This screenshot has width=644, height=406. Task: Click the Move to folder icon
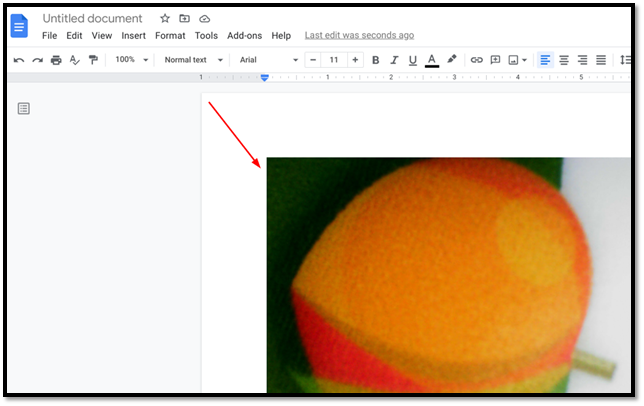pyautogui.click(x=184, y=18)
